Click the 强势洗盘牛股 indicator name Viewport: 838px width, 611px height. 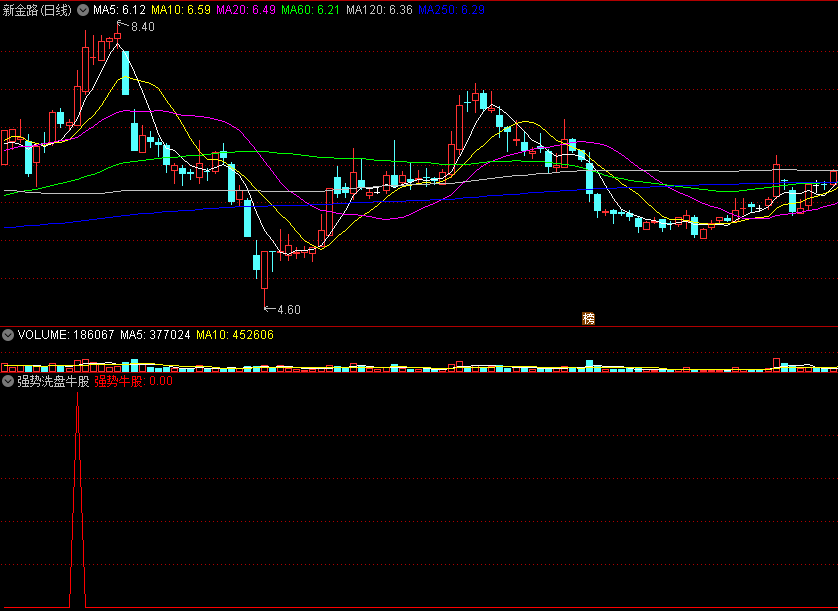click(53, 381)
